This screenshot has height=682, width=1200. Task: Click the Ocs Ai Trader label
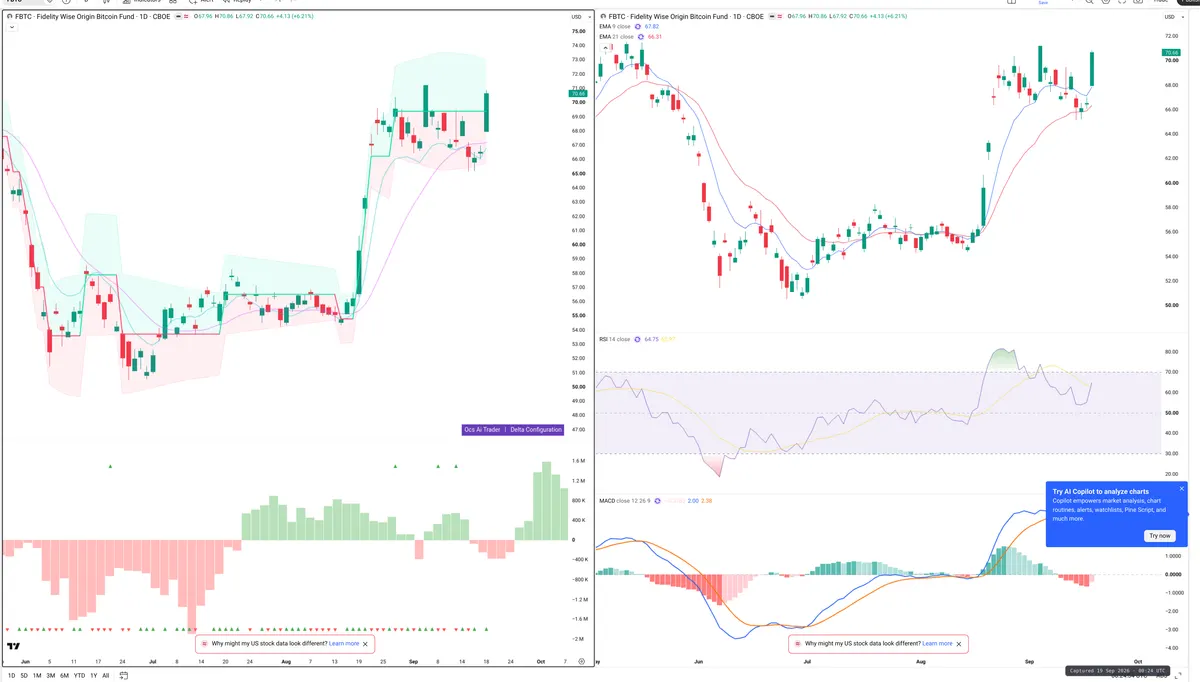pos(482,430)
